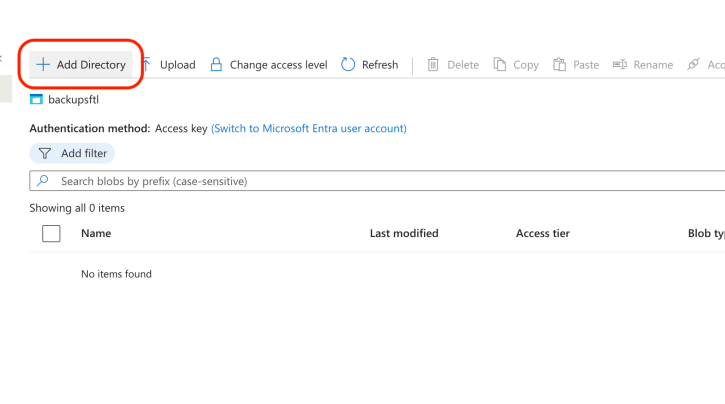Click the Delete trash icon
725x404 pixels.
[433, 65]
